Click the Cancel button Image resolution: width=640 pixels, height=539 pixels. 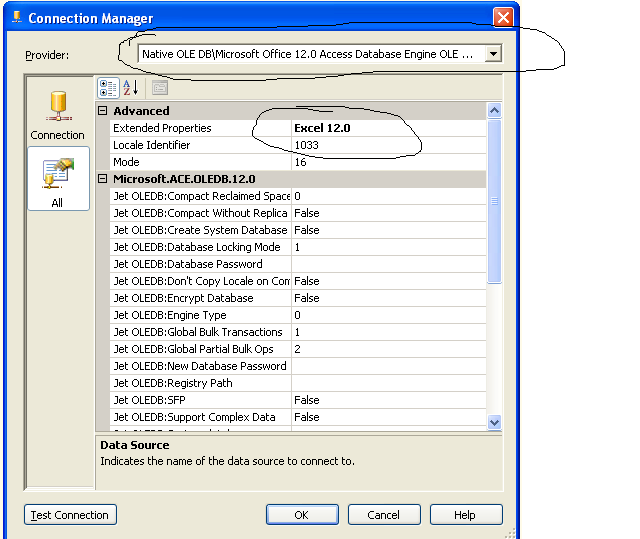pos(384,515)
